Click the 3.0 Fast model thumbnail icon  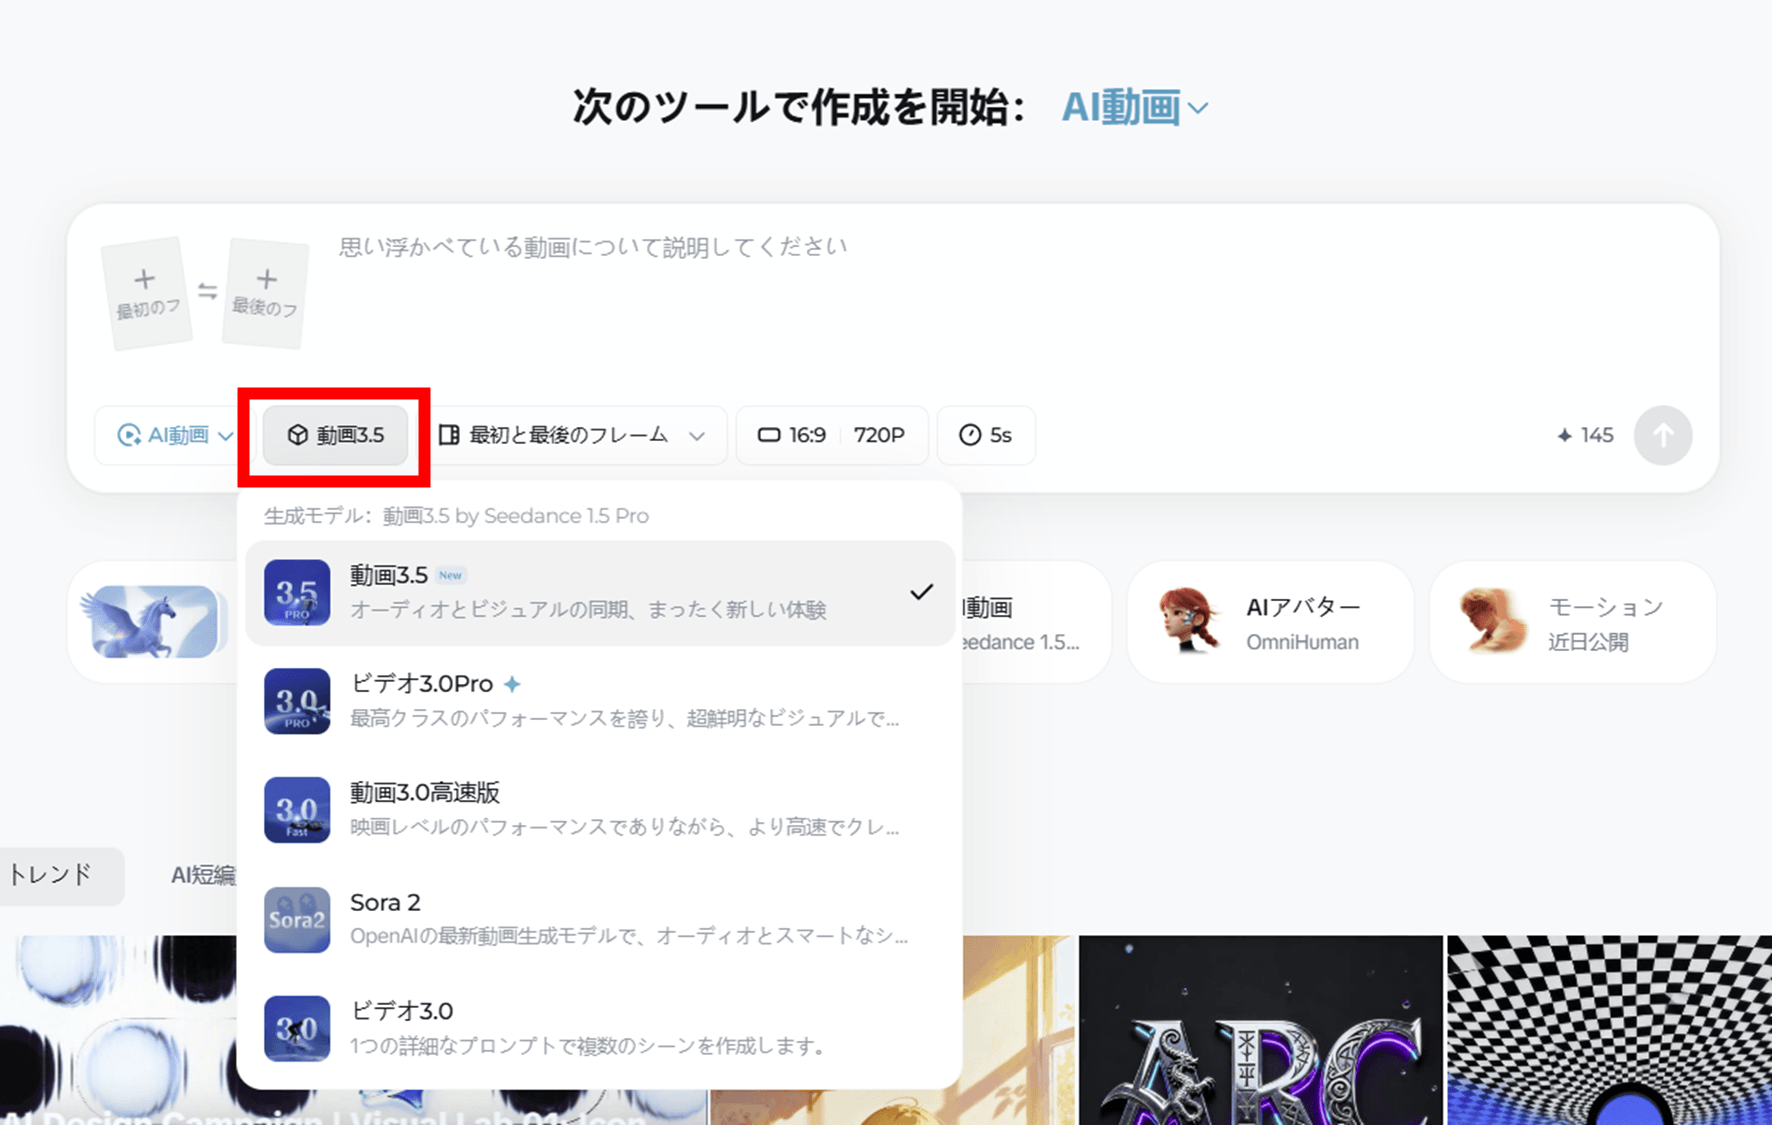point(297,810)
